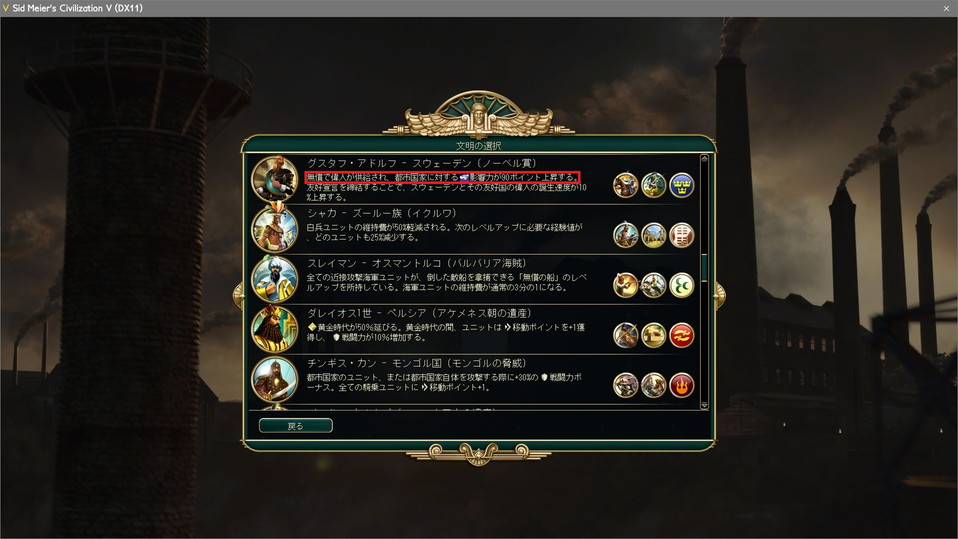The height and width of the screenshot is (539, 958).
Task: Click the civilization list scrollbar thumb
Action: pyautogui.click(x=704, y=268)
